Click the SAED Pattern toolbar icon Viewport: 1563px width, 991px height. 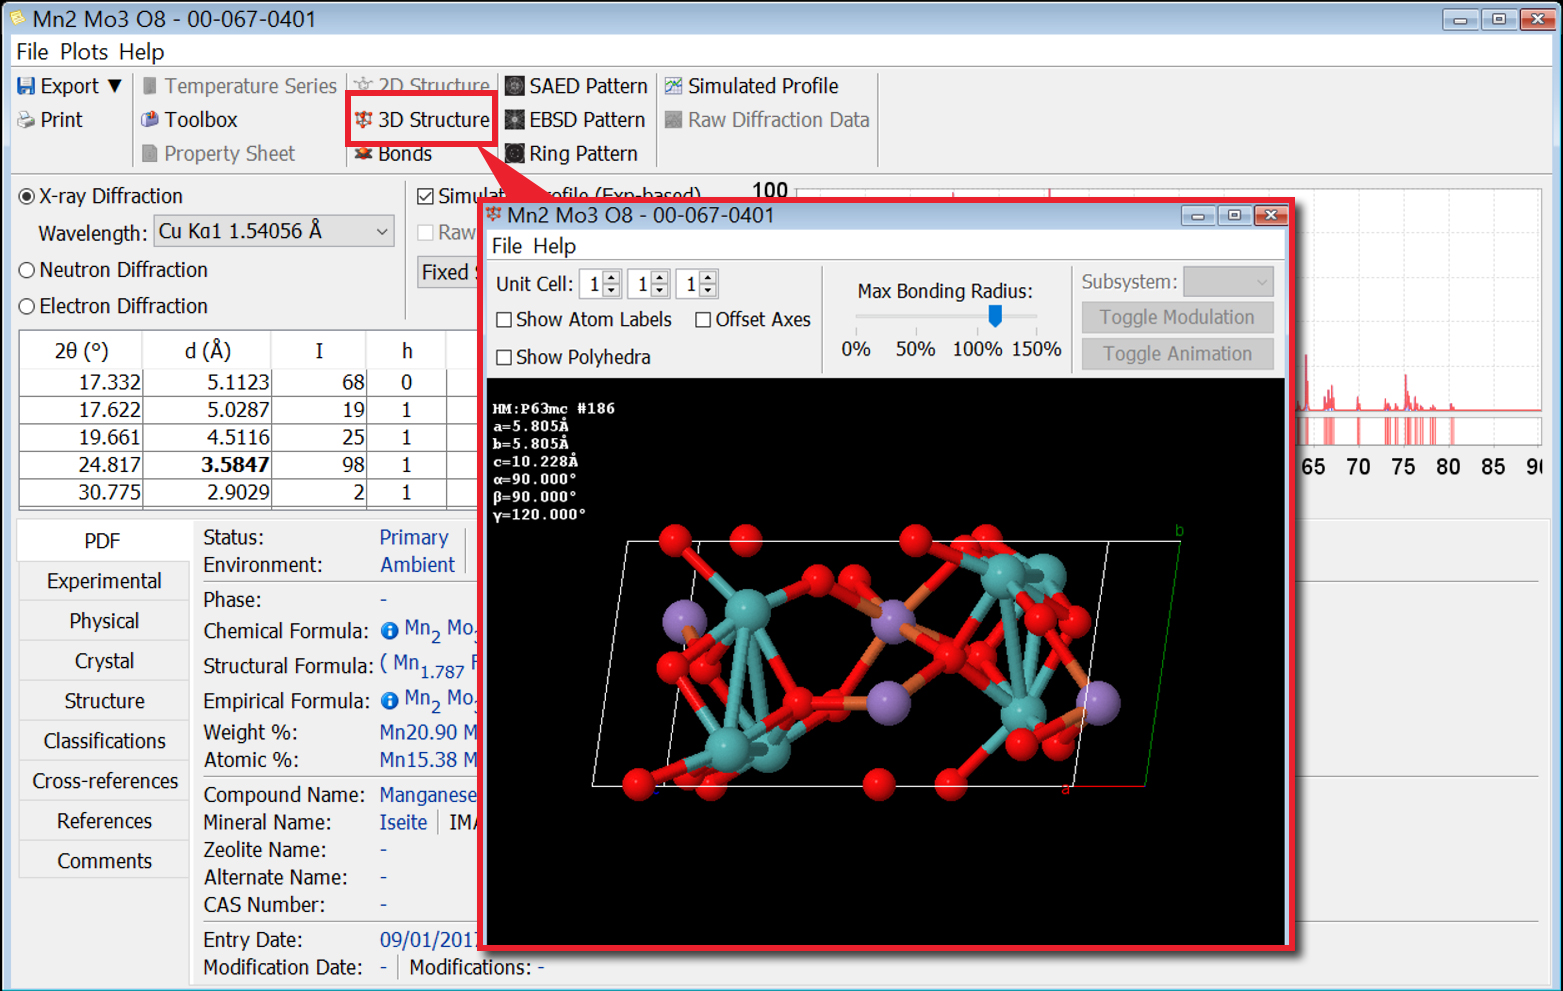[515, 86]
